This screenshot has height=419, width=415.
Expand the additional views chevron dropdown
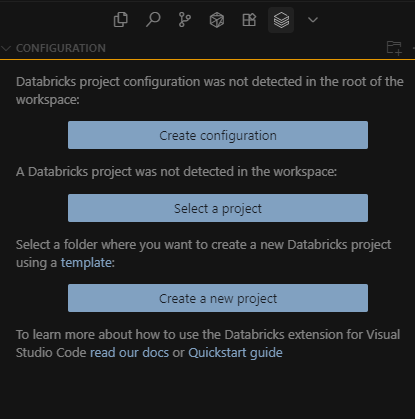tap(313, 20)
